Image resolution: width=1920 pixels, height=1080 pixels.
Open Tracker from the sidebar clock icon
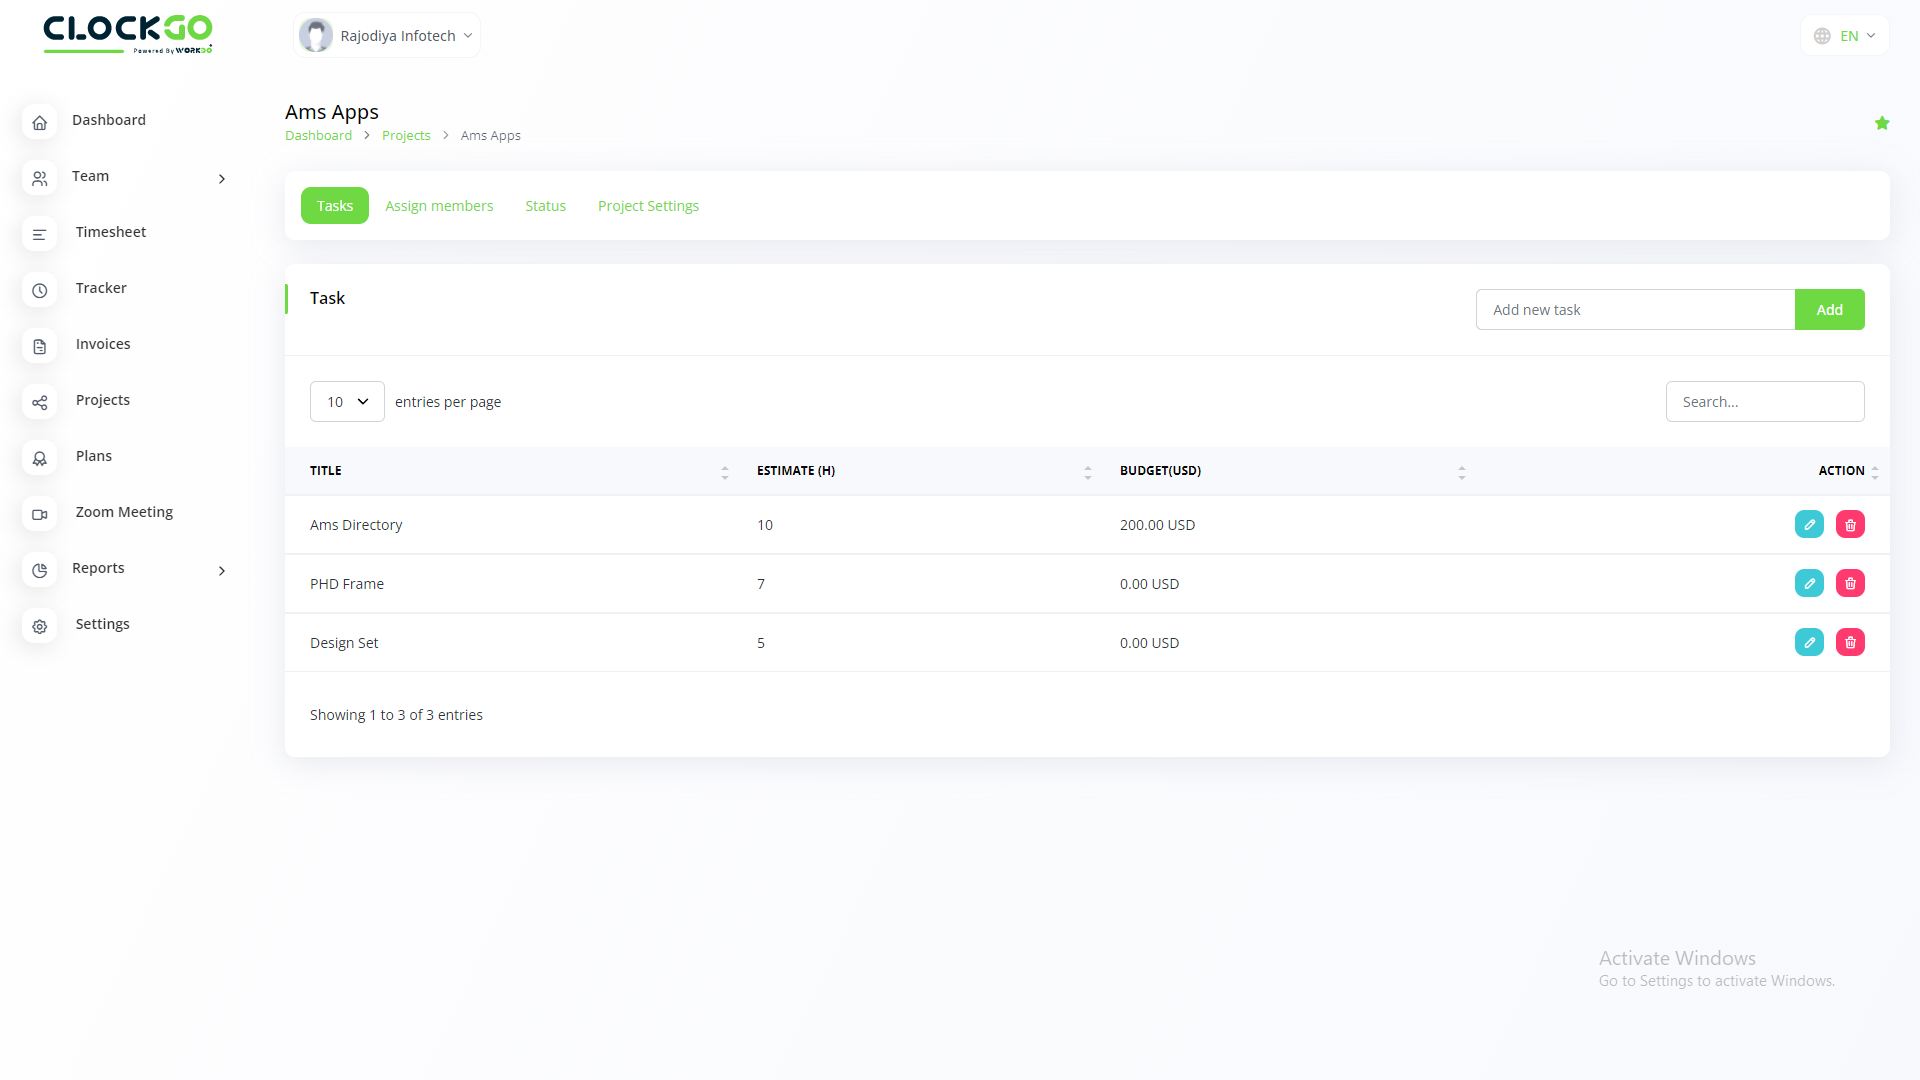pos(40,290)
